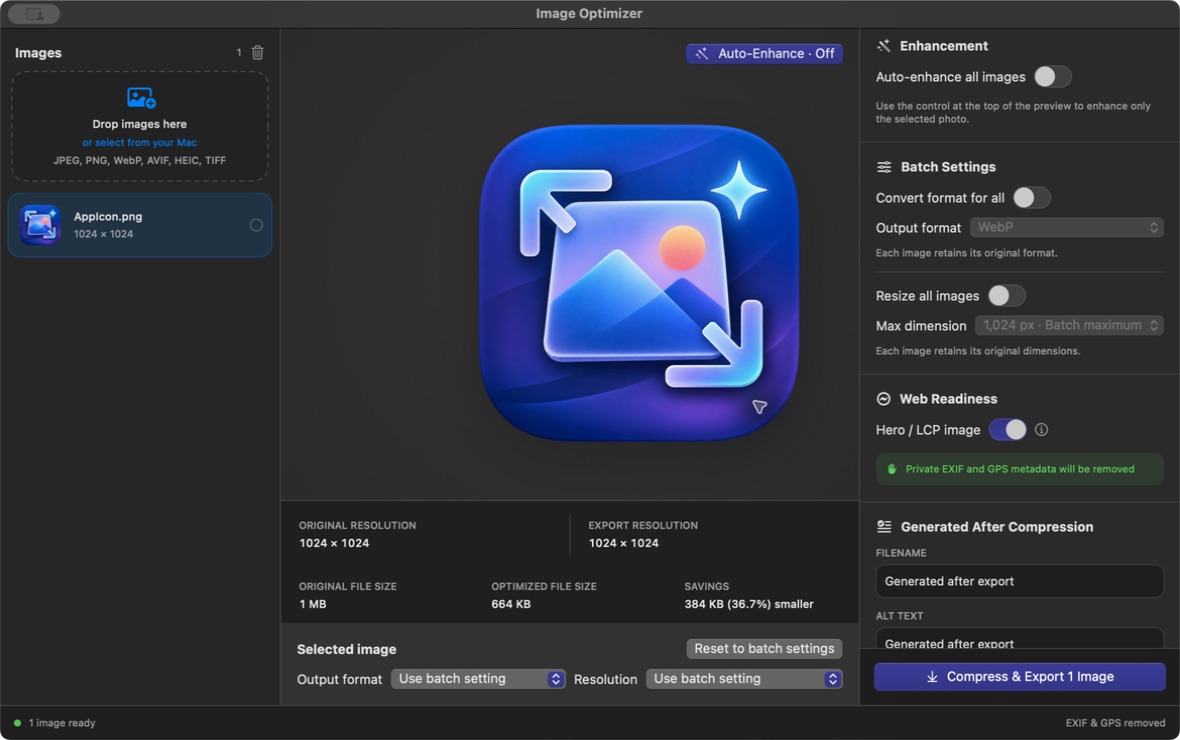Click the 'Drop images here' label
This screenshot has width=1180, height=740.
click(x=139, y=124)
